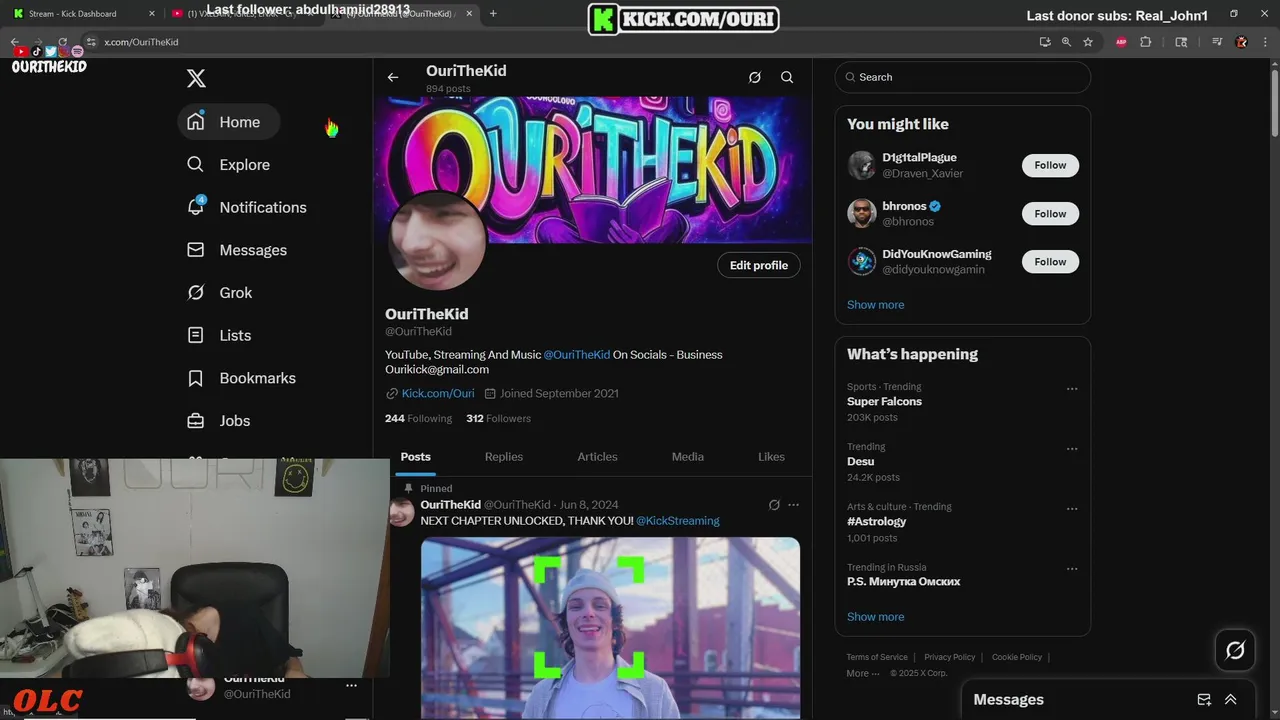Screen dimensions: 1280x720
Task: Open options dots for Super Falcons trend
Action: tap(1072, 389)
